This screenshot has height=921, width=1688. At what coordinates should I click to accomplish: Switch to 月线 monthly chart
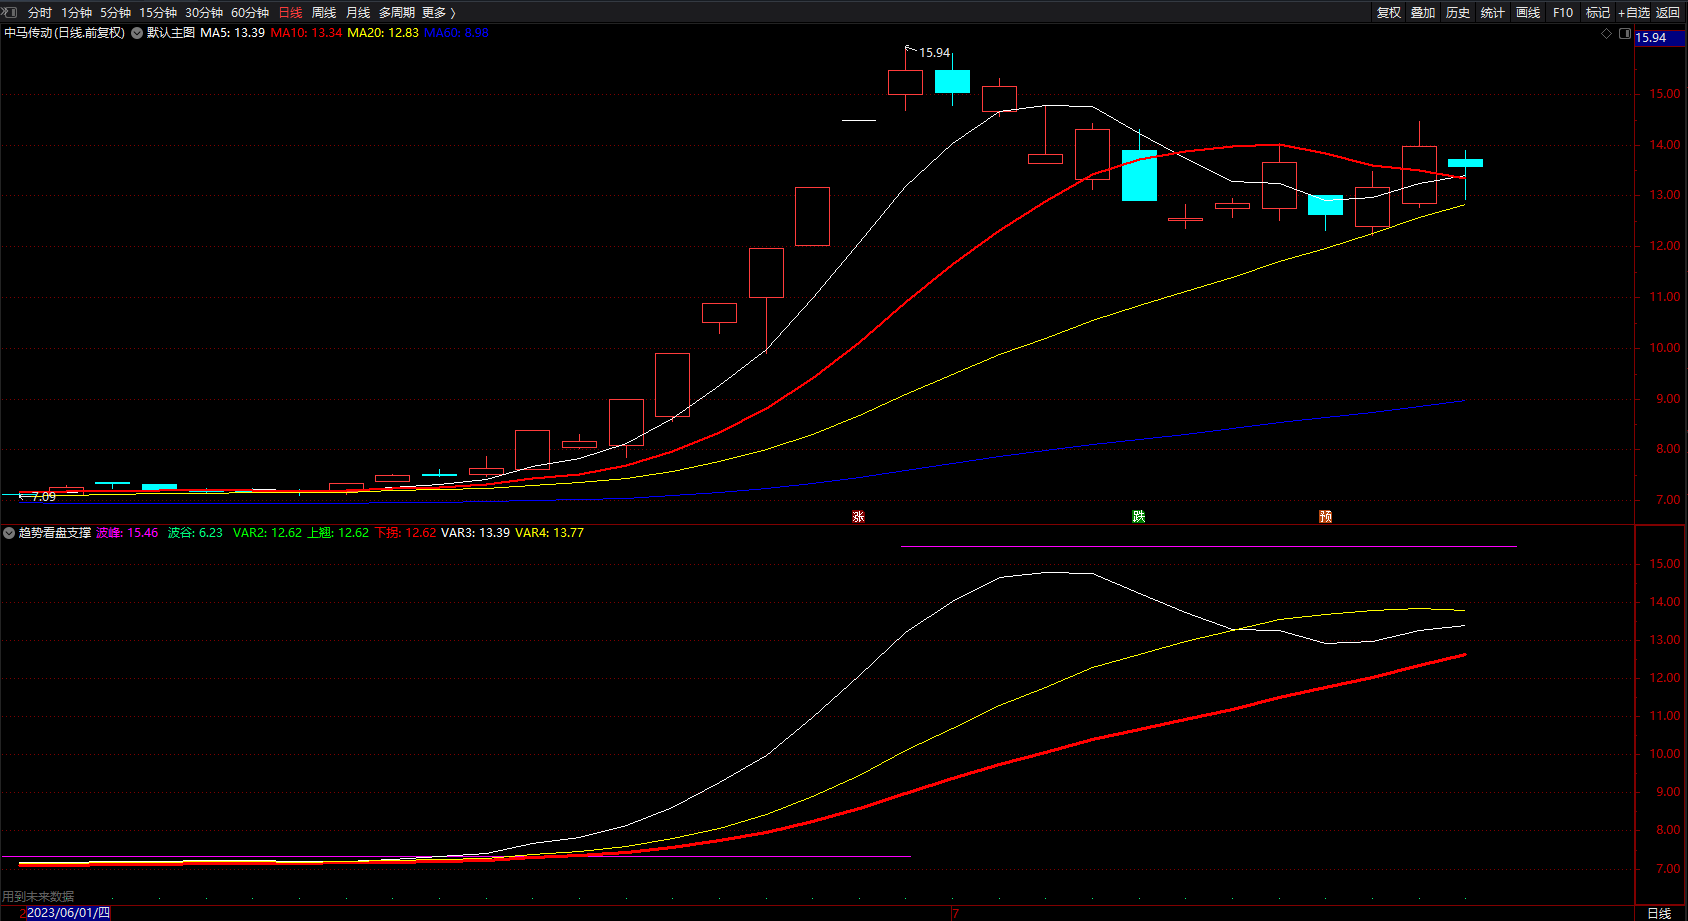point(358,13)
